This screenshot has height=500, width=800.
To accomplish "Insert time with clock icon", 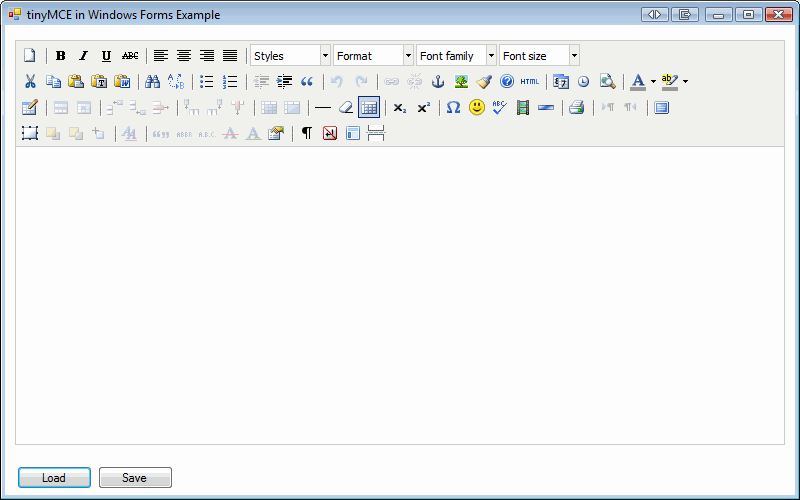I will coord(584,81).
